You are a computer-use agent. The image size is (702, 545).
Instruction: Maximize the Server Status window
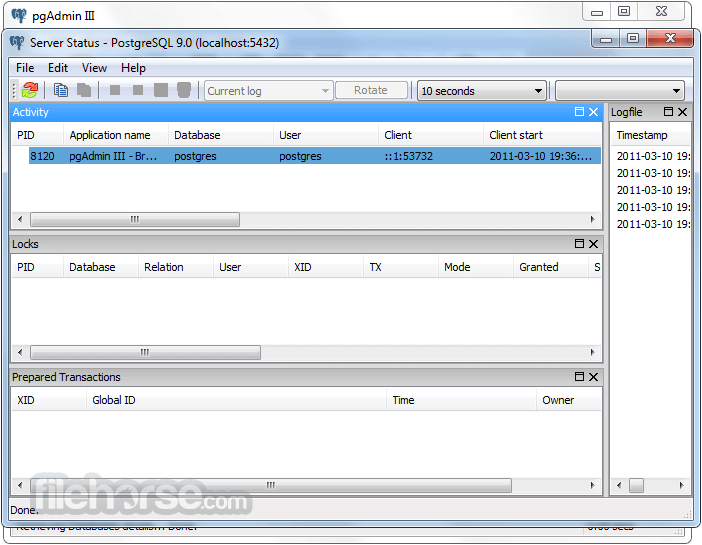click(633, 39)
